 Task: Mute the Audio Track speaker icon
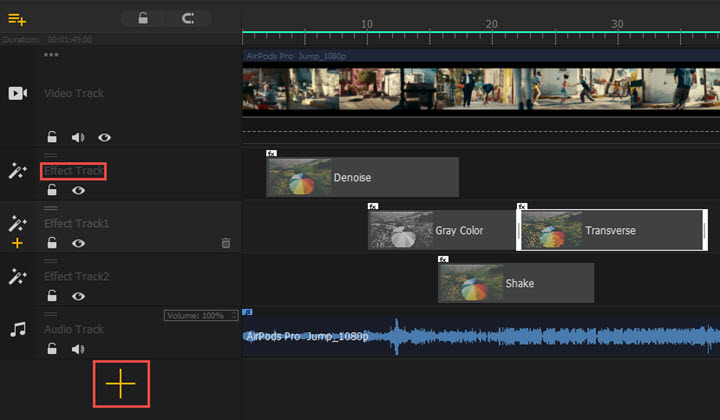tap(78, 349)
